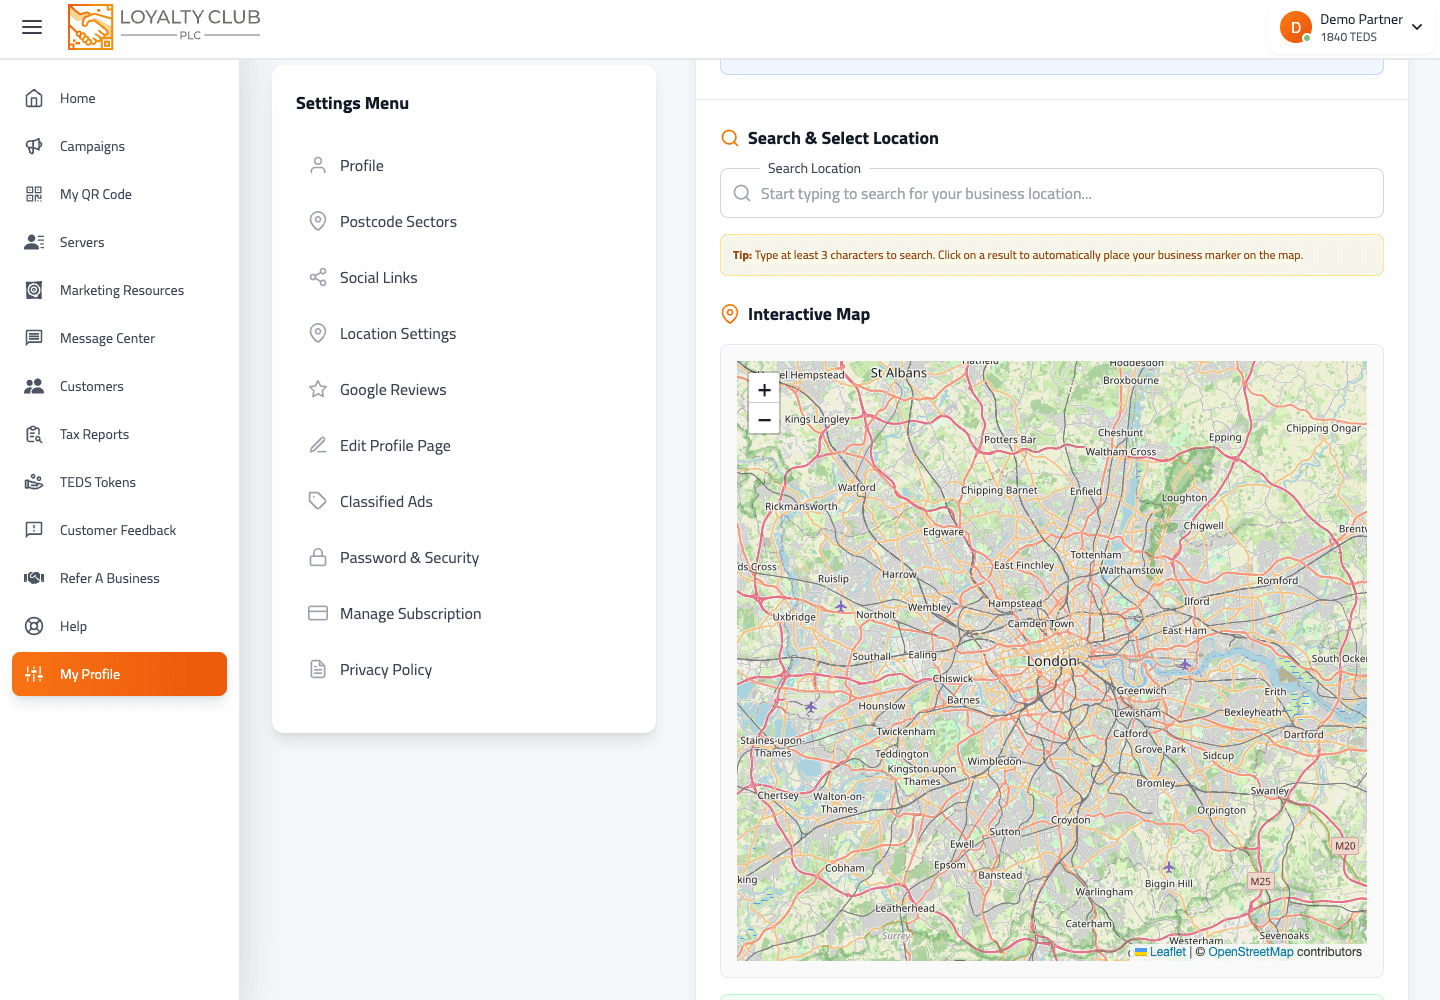1440x1000 pixels.
Task: Select My Profile in the sidebar
Action: pos(119,674)
